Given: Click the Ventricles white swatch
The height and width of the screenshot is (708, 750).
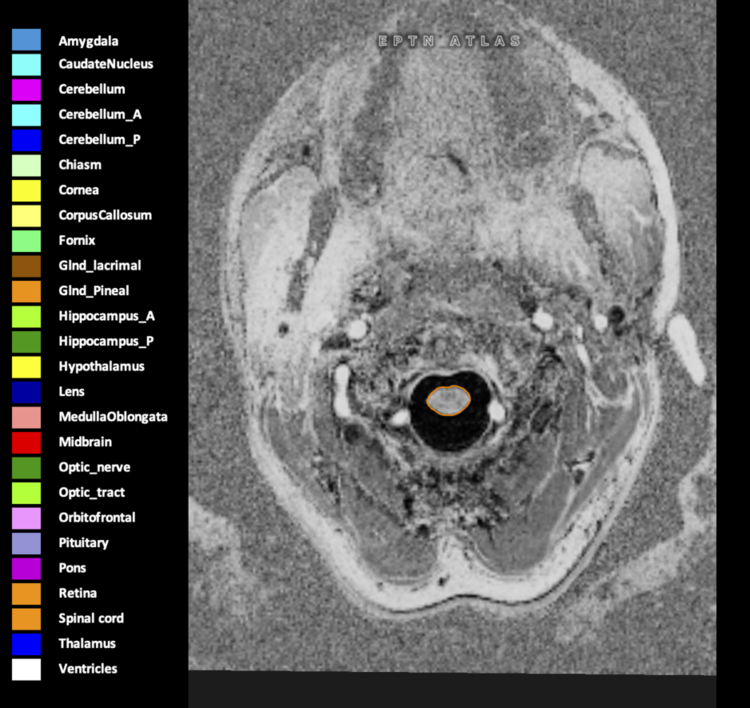Looking at the screenshot, I should [x=26, y=669].
